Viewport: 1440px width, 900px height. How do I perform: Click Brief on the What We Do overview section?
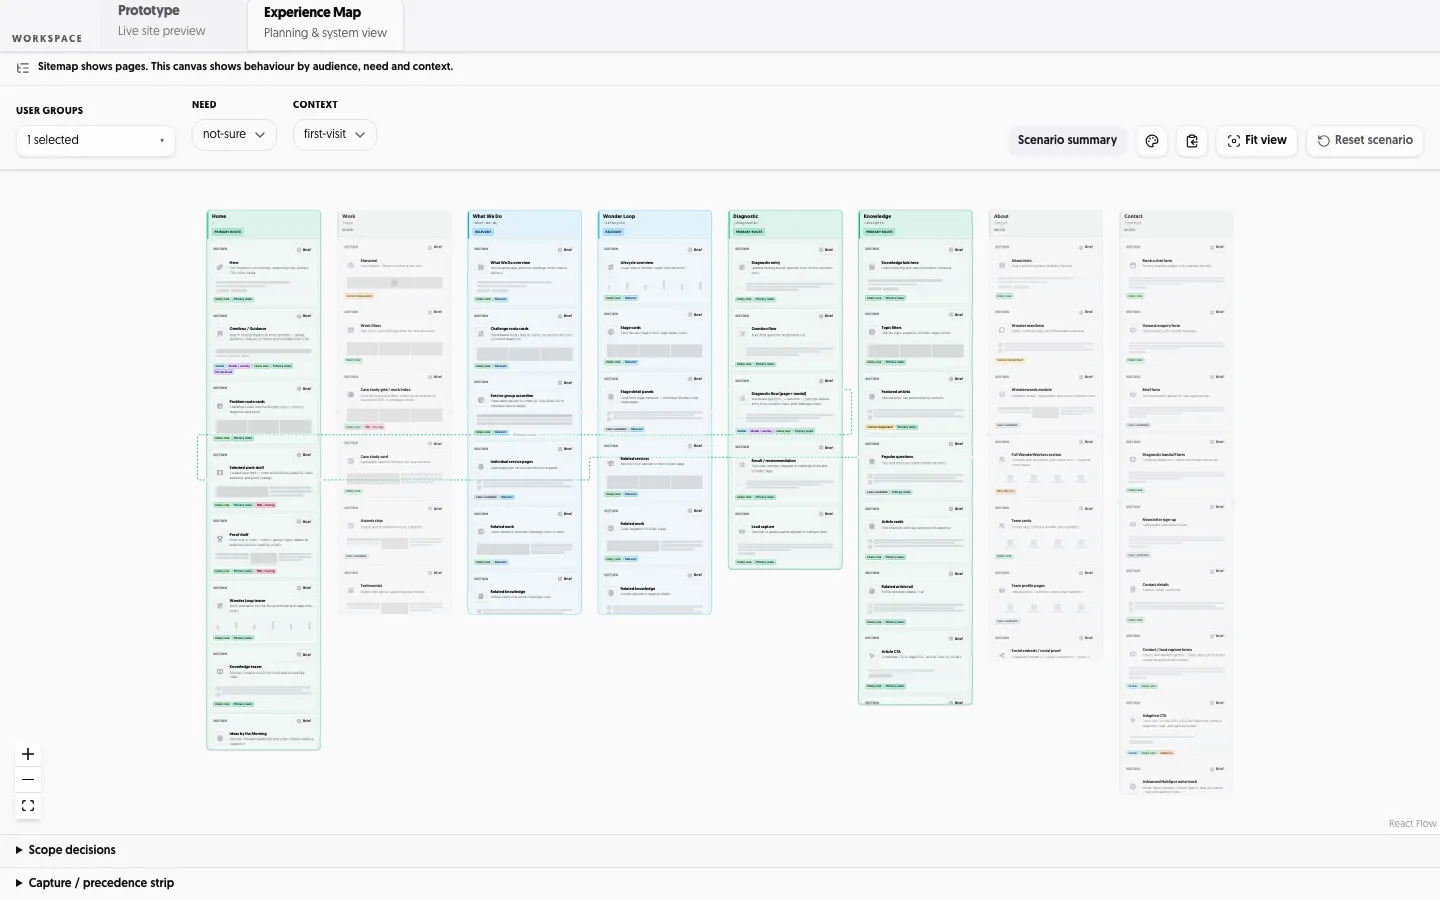pos(564,250)
